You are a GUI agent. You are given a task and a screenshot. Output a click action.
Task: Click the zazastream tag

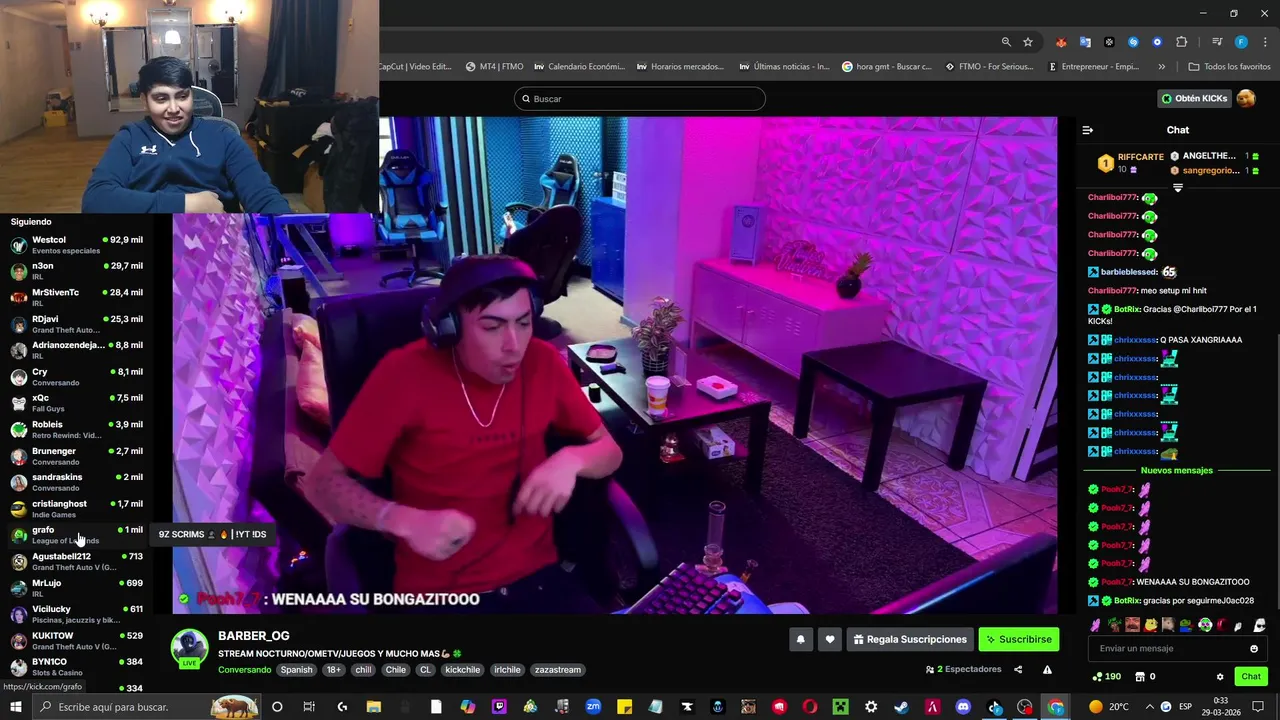[x=557, y=670]
